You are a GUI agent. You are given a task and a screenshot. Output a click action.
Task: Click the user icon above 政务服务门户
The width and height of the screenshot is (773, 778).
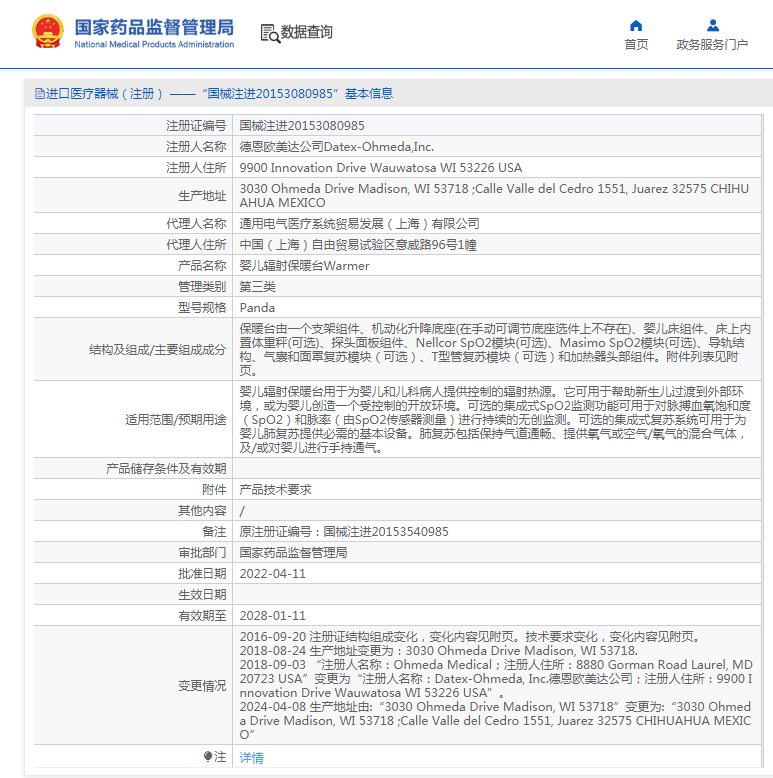[713, 25]
